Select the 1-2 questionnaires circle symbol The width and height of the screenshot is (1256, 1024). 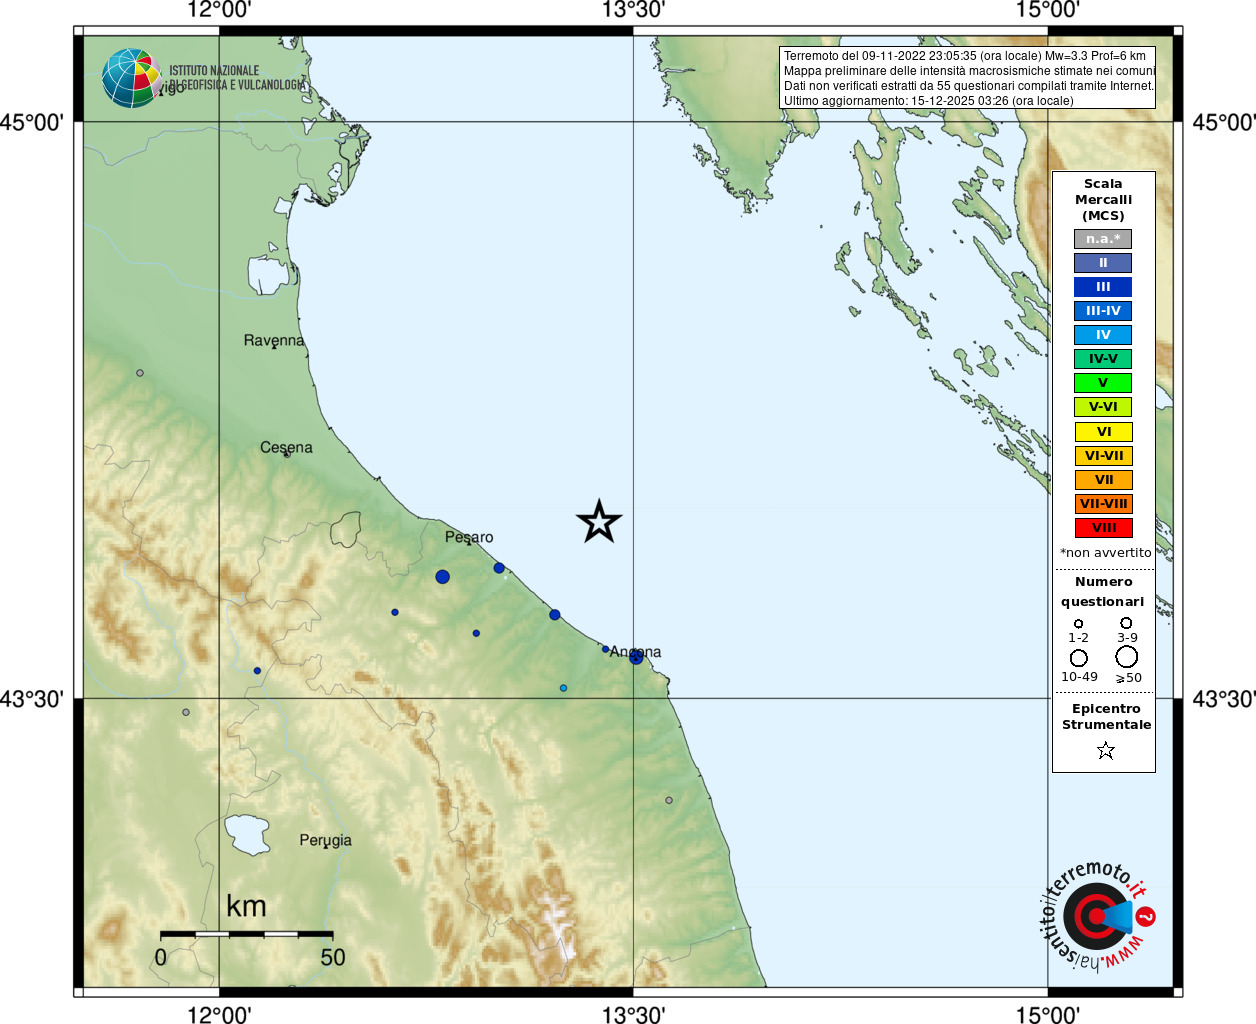point(1078,623)
